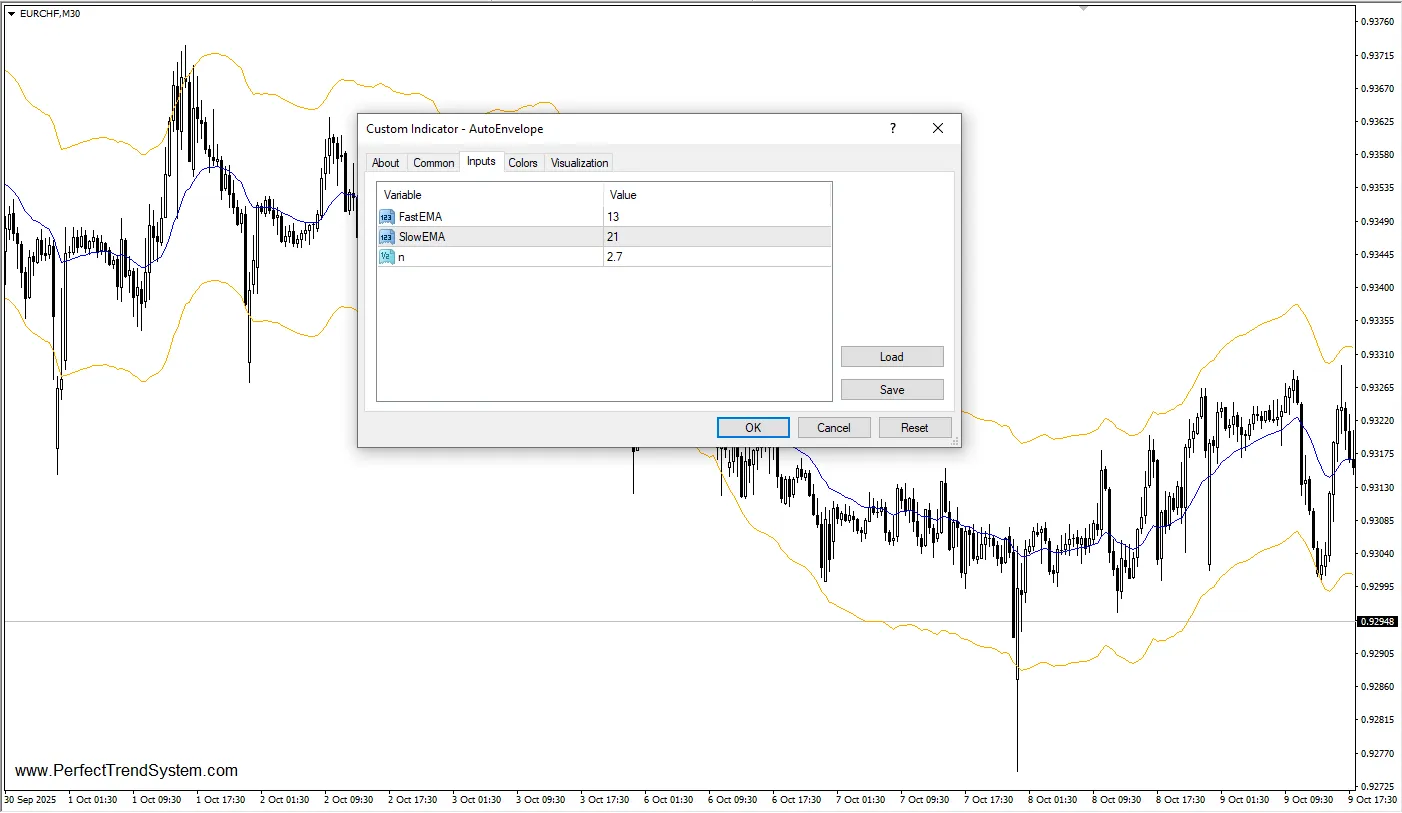The height and width of the screenshot is (813, 1402).
Task: Click the FastEMA integer variable icon
Action: 386,217
